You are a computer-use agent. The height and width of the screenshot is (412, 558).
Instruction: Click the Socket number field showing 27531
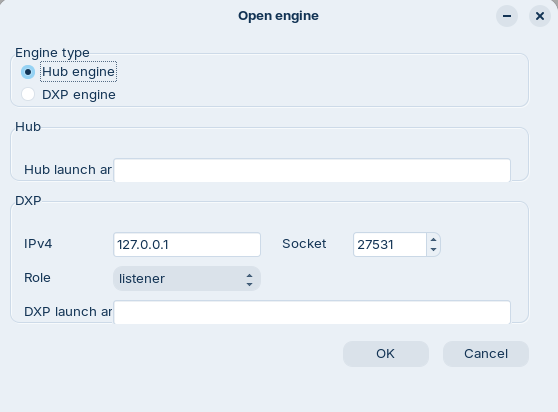tap(390, 244)
